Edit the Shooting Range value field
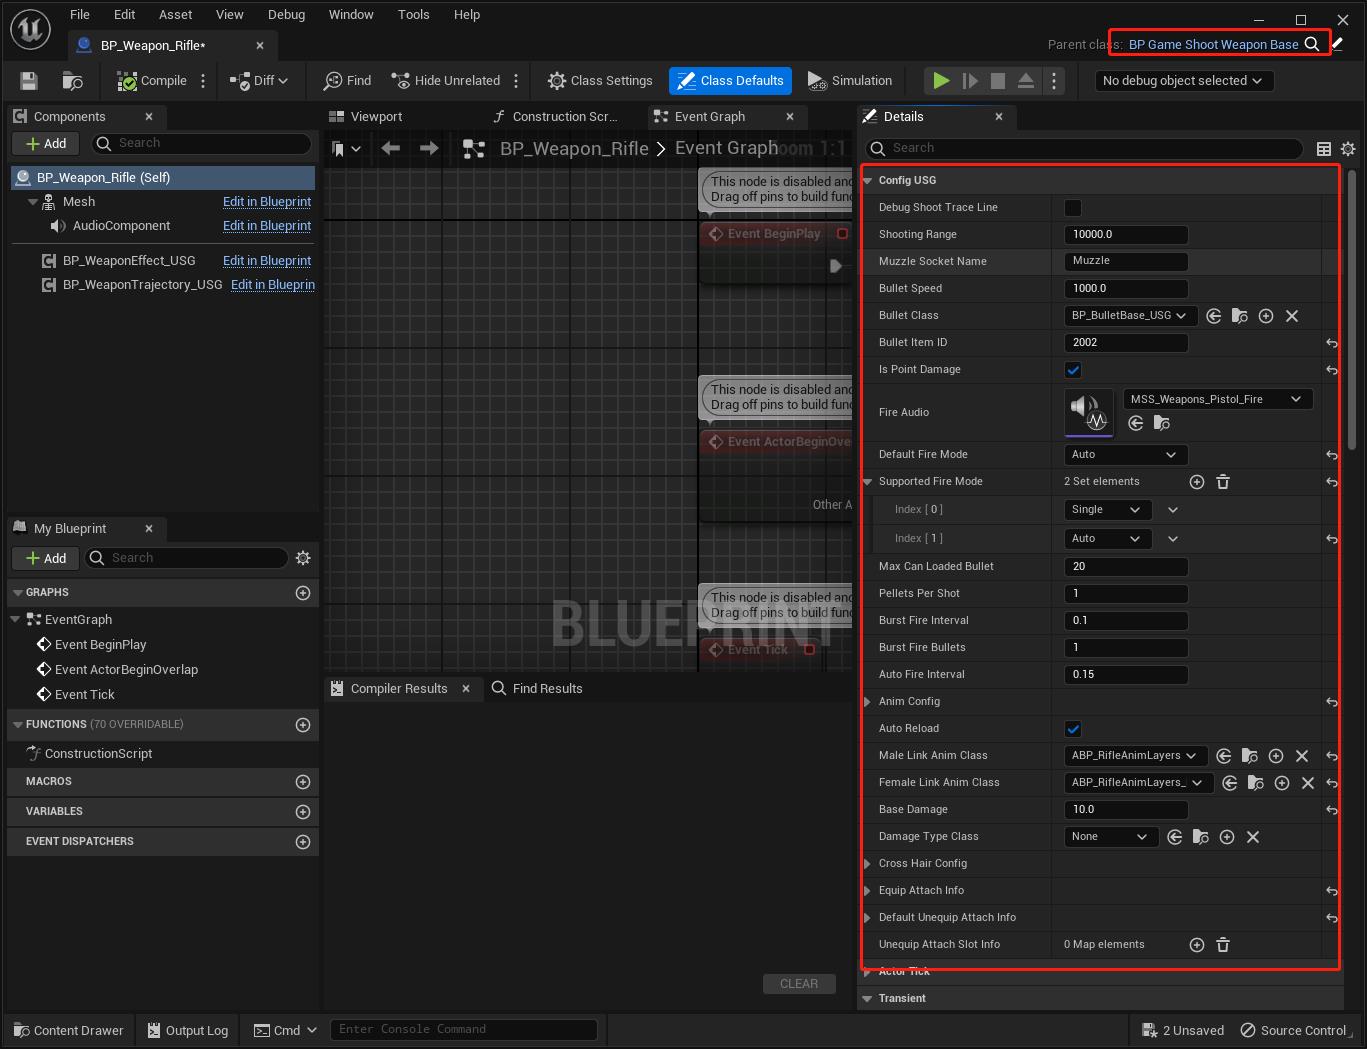Viewport: 1367px width, 1049px height. tap(1126, 235)
